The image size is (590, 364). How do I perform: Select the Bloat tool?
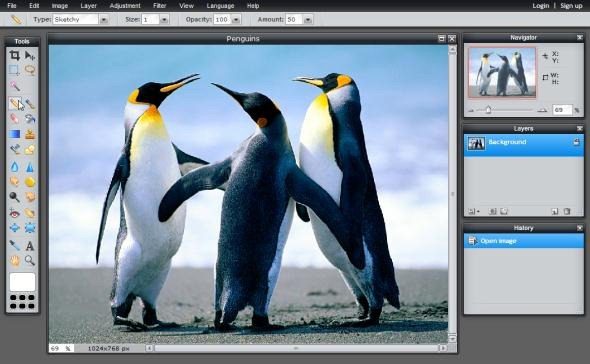[x=14, y=228]
